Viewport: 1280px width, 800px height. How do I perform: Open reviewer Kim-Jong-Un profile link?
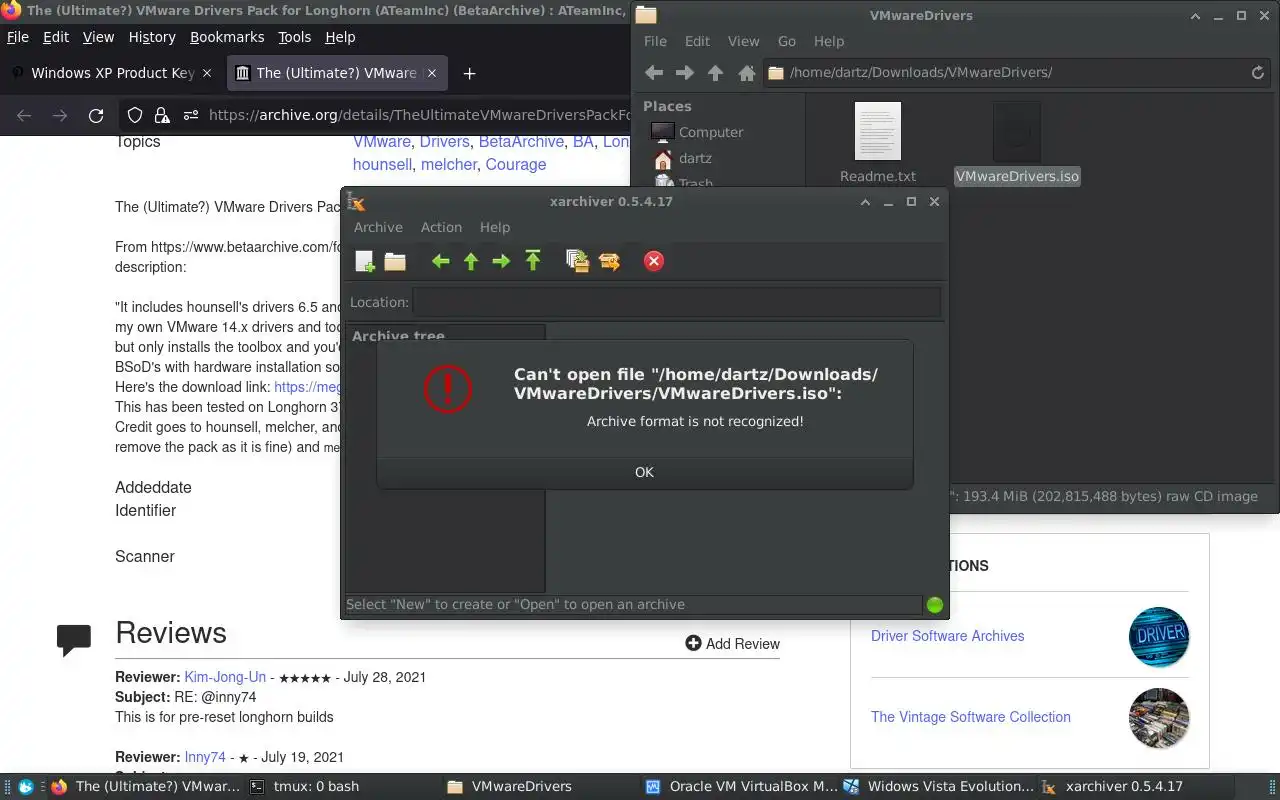[225, 677]
